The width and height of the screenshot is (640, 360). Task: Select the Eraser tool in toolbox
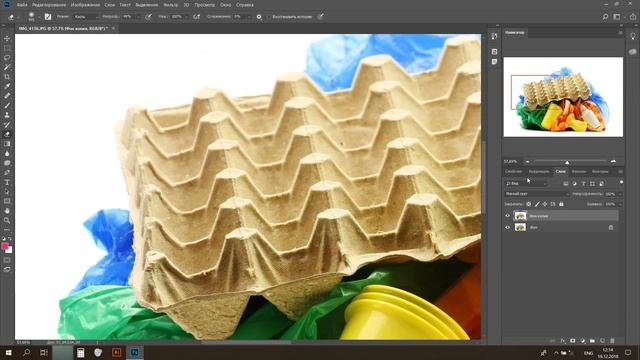pos(7,134)
